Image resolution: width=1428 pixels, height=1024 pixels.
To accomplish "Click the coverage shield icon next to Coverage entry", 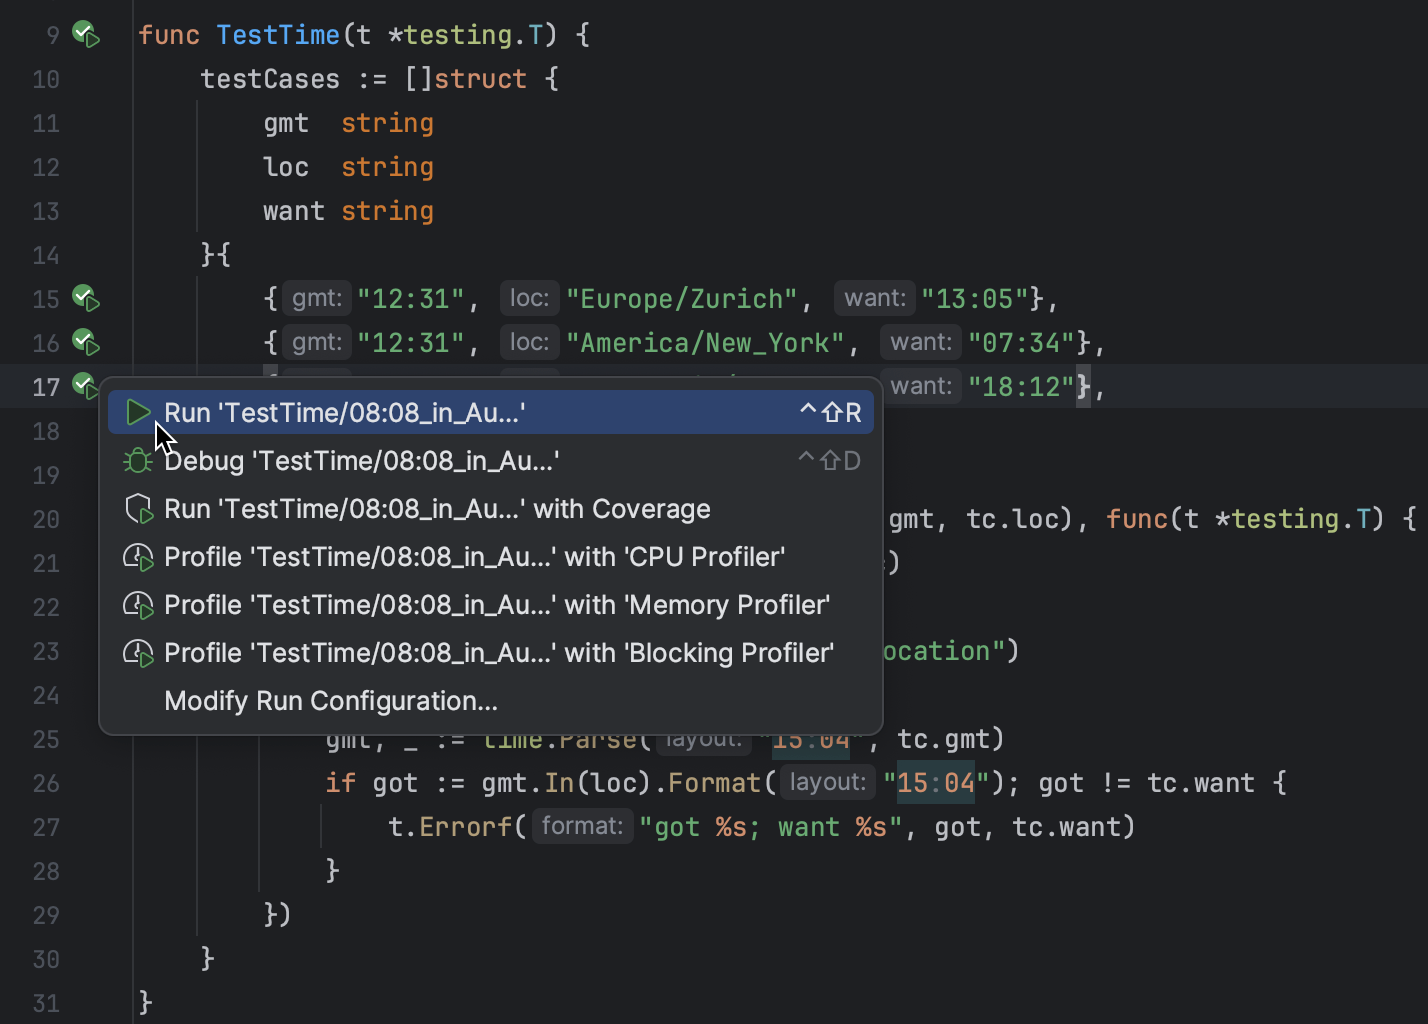I will click(138, 507).
